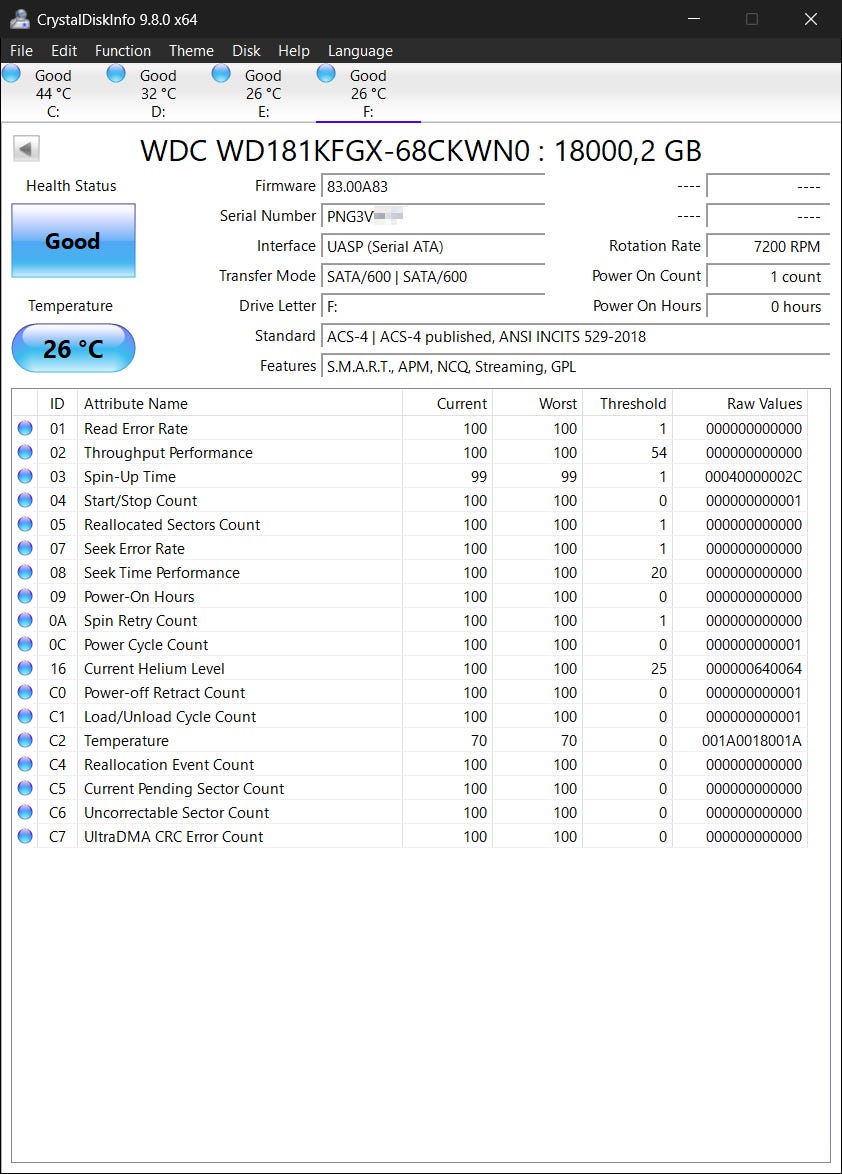842x1174 pixels.
Task: Click the threshold value 54
Action: click(659, 452)
